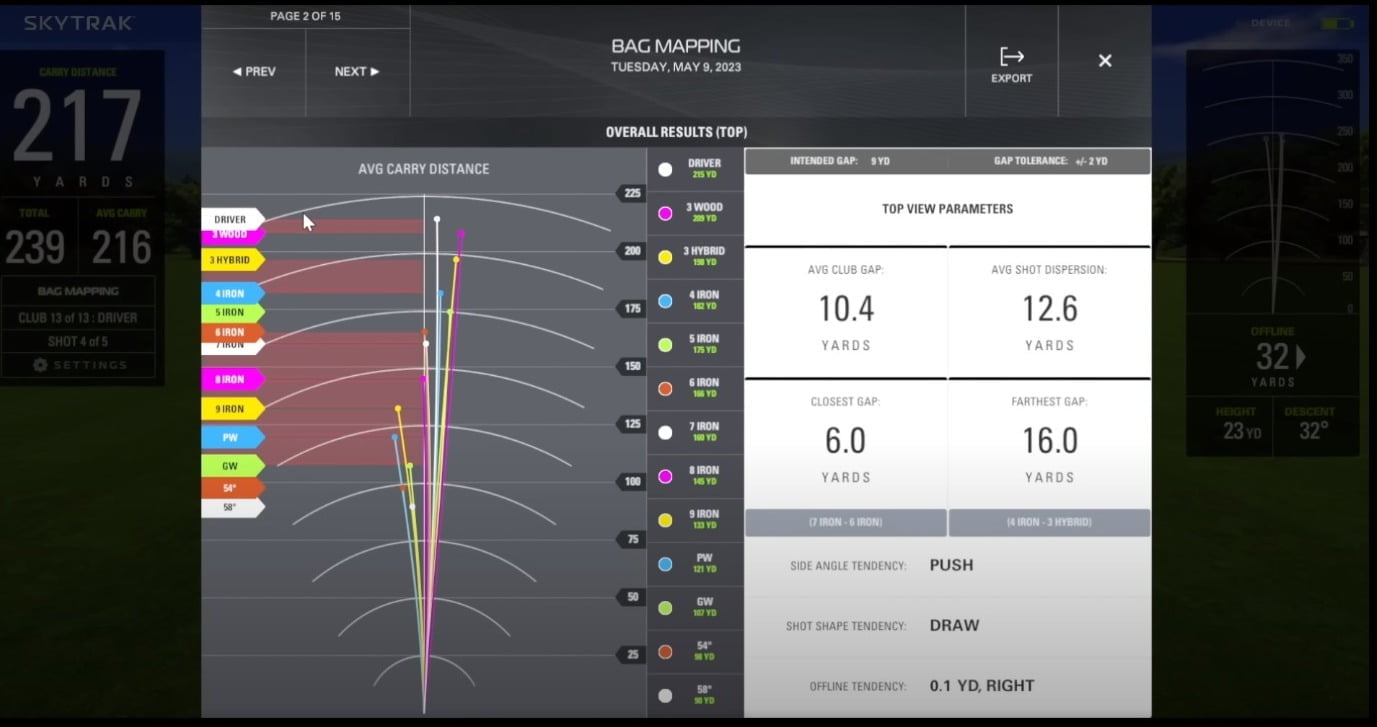Click the white Driver legend dot
This screenshot has width=1377, height=727.
pyautogui.click(x=665, y=170)
